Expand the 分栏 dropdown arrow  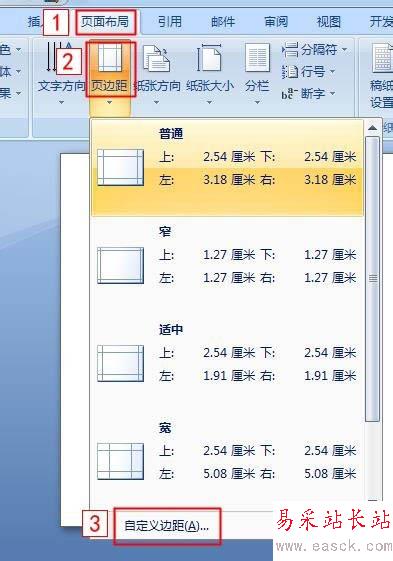click(257, 102)
